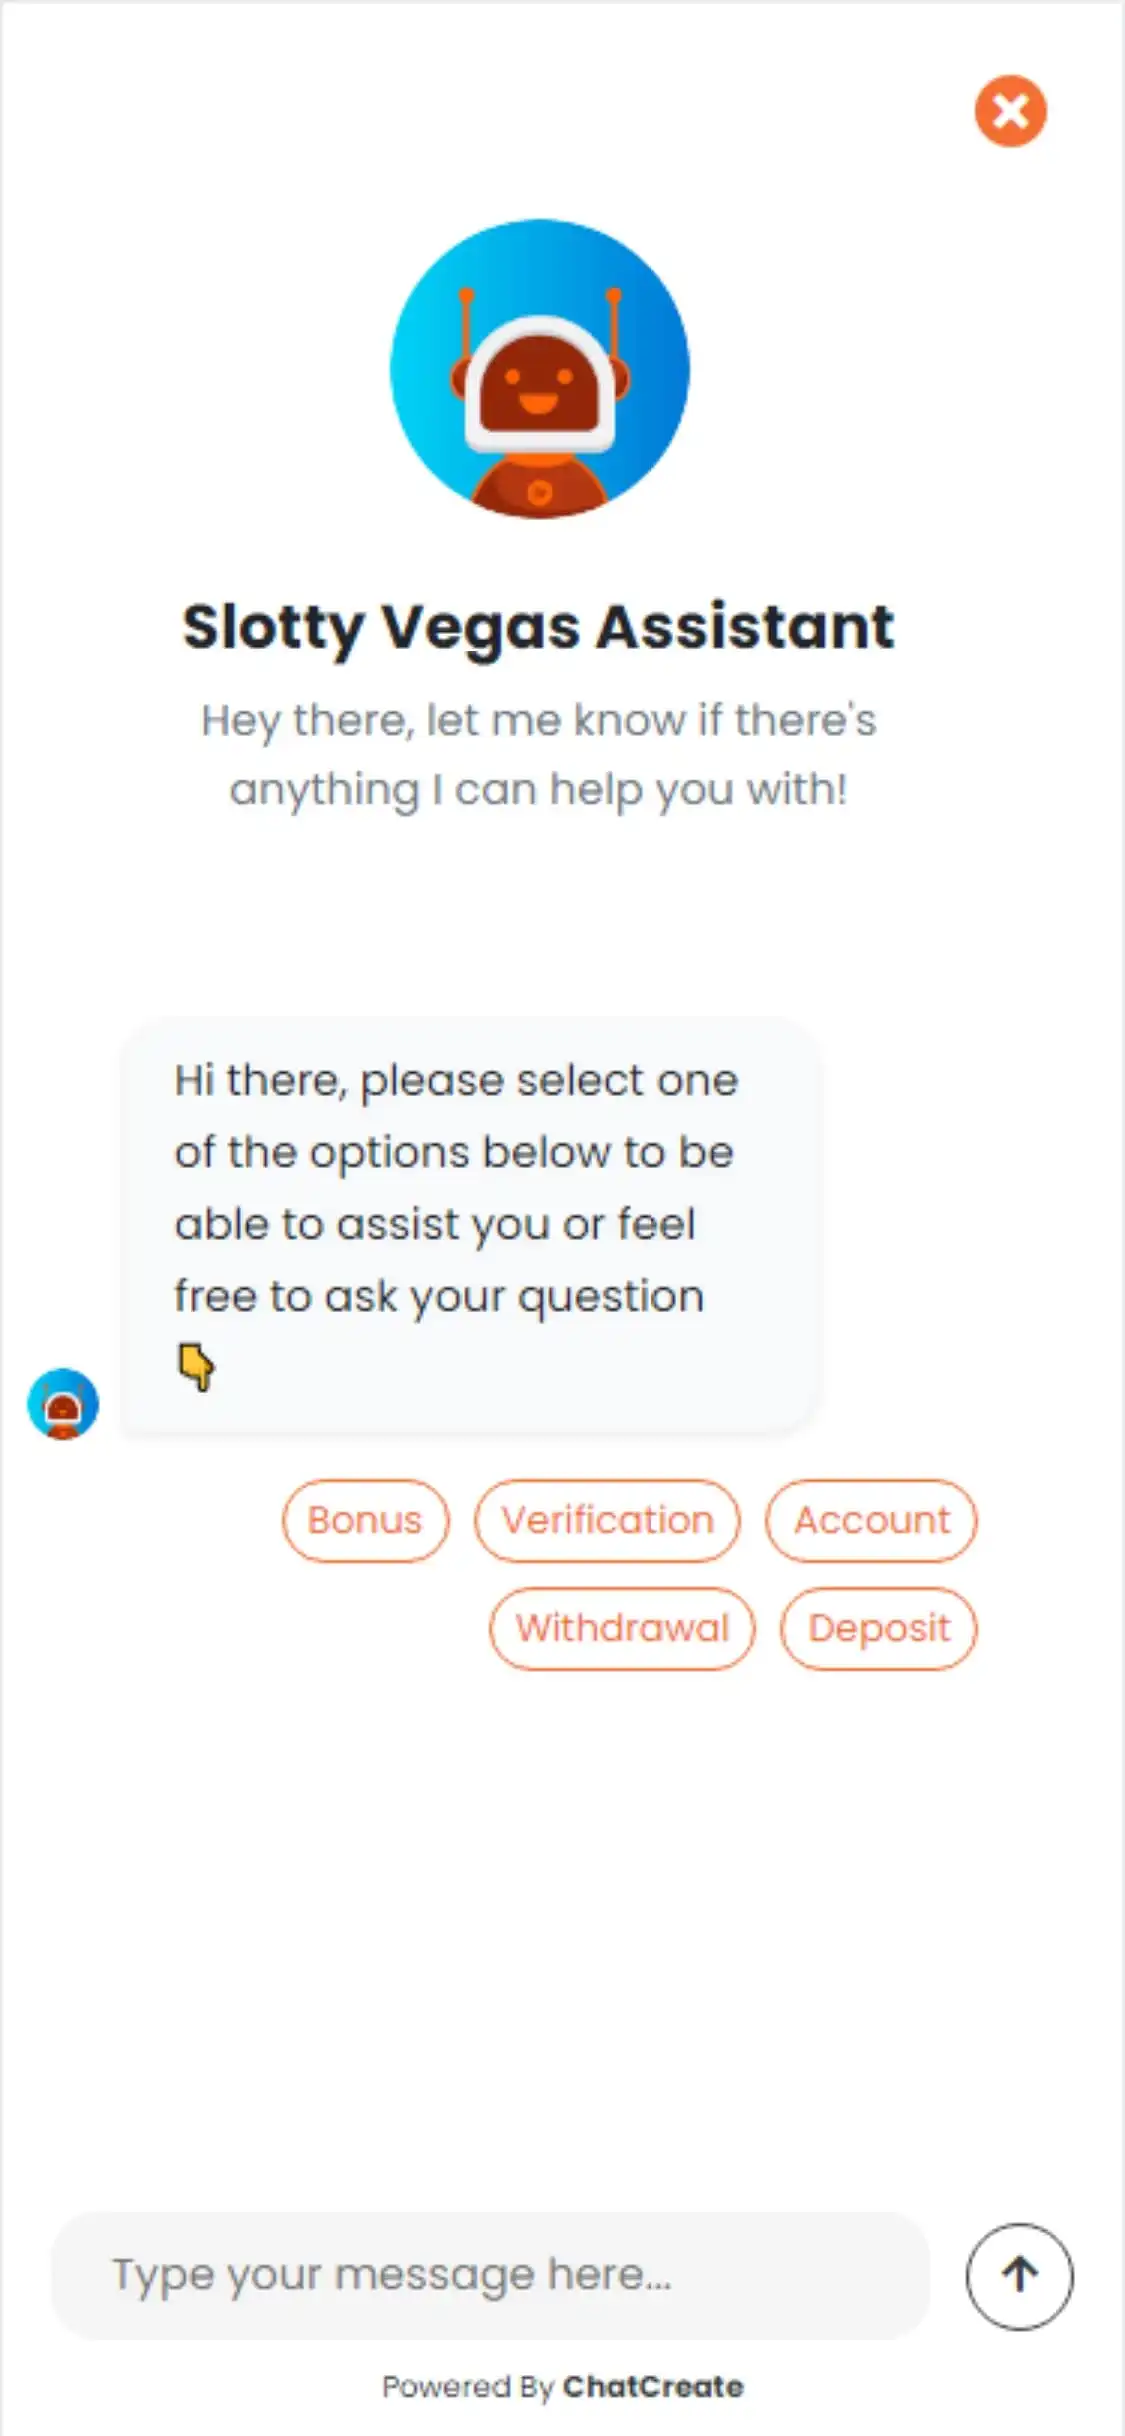1125x2436 pixels.
Task: Click the pointing-down hand emoji
Action: coord(196,1366)
